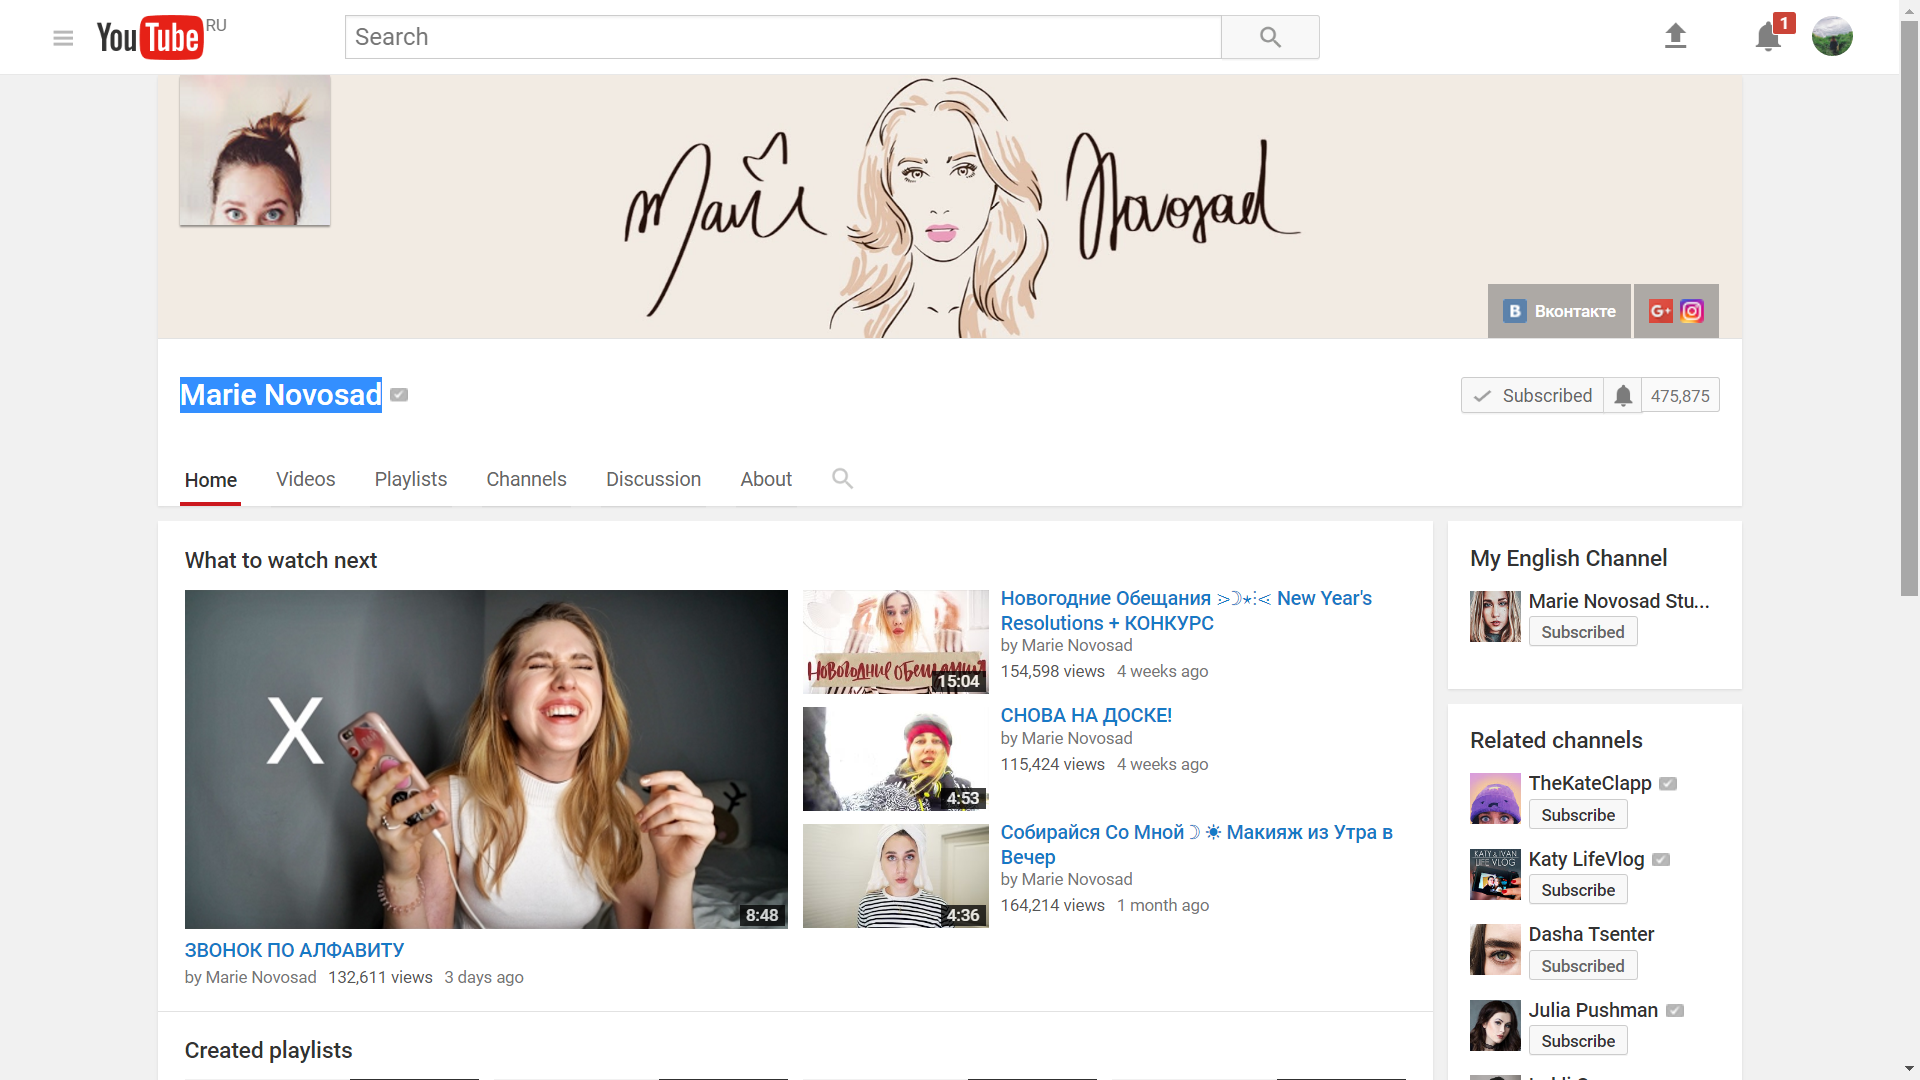The width and height of the screenshot is (1920, 1080).
Task: Open the notifications bell in header
Action: pos(1768,37)
